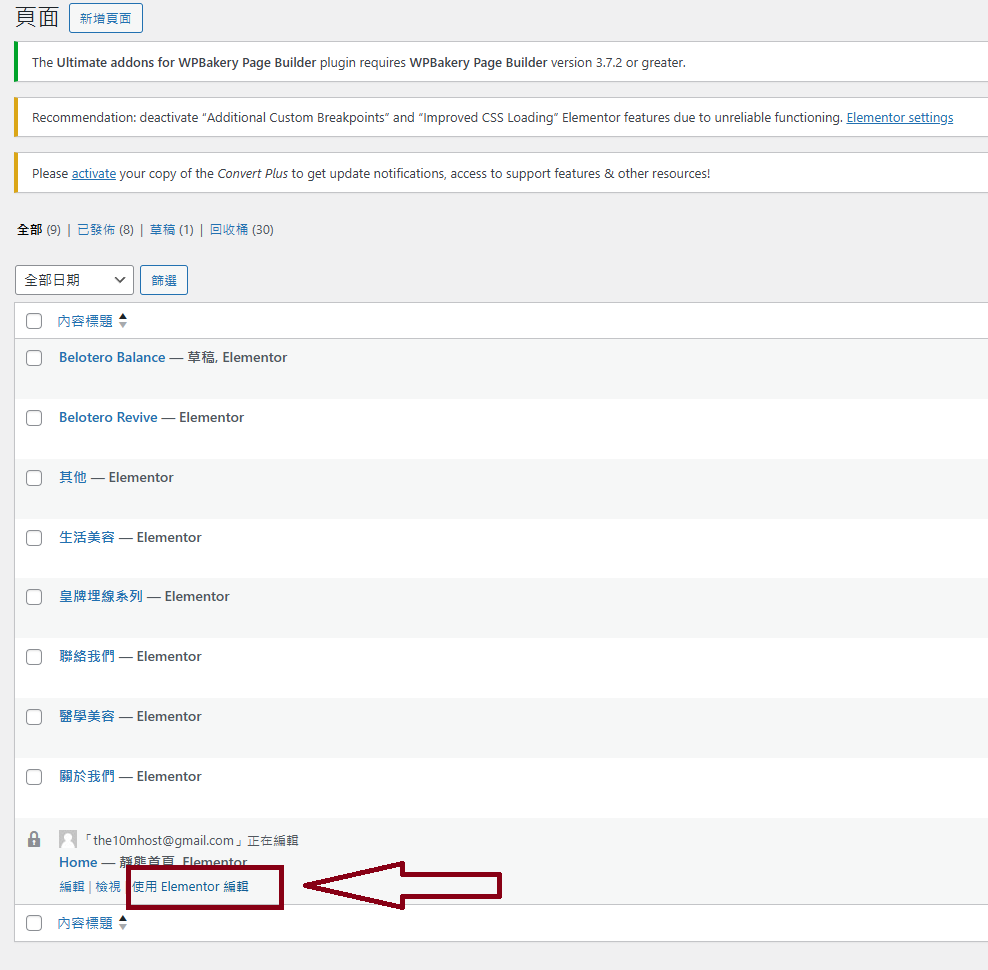
Task: Click the lock icon on the Home row
Action: (34, 839)
